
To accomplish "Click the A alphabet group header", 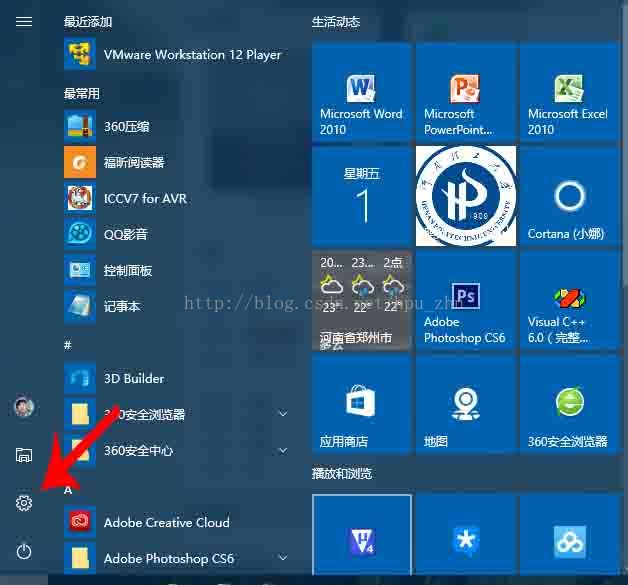I will [68, 489].
